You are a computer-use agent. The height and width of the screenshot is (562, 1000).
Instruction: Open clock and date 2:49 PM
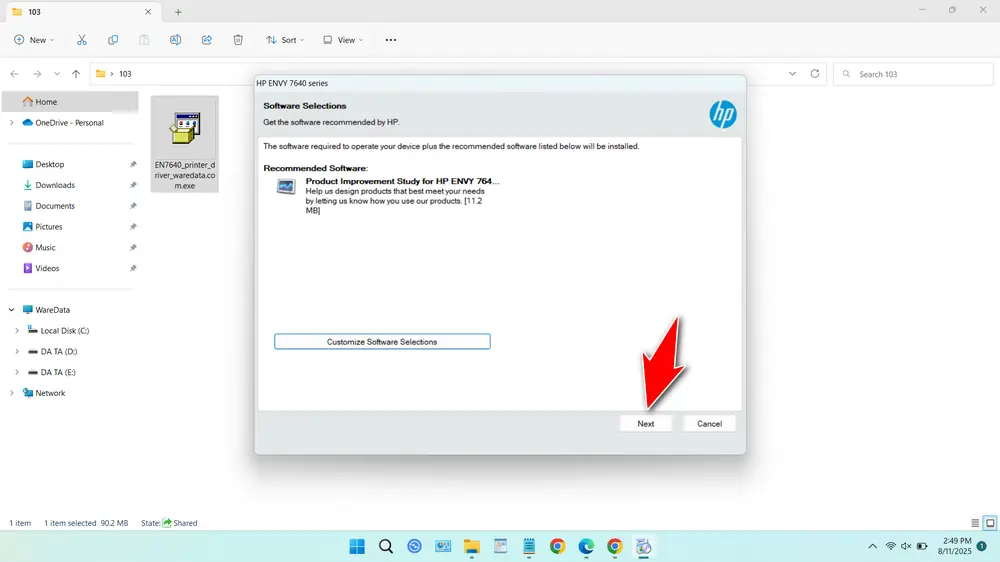(x=954, y=546)
